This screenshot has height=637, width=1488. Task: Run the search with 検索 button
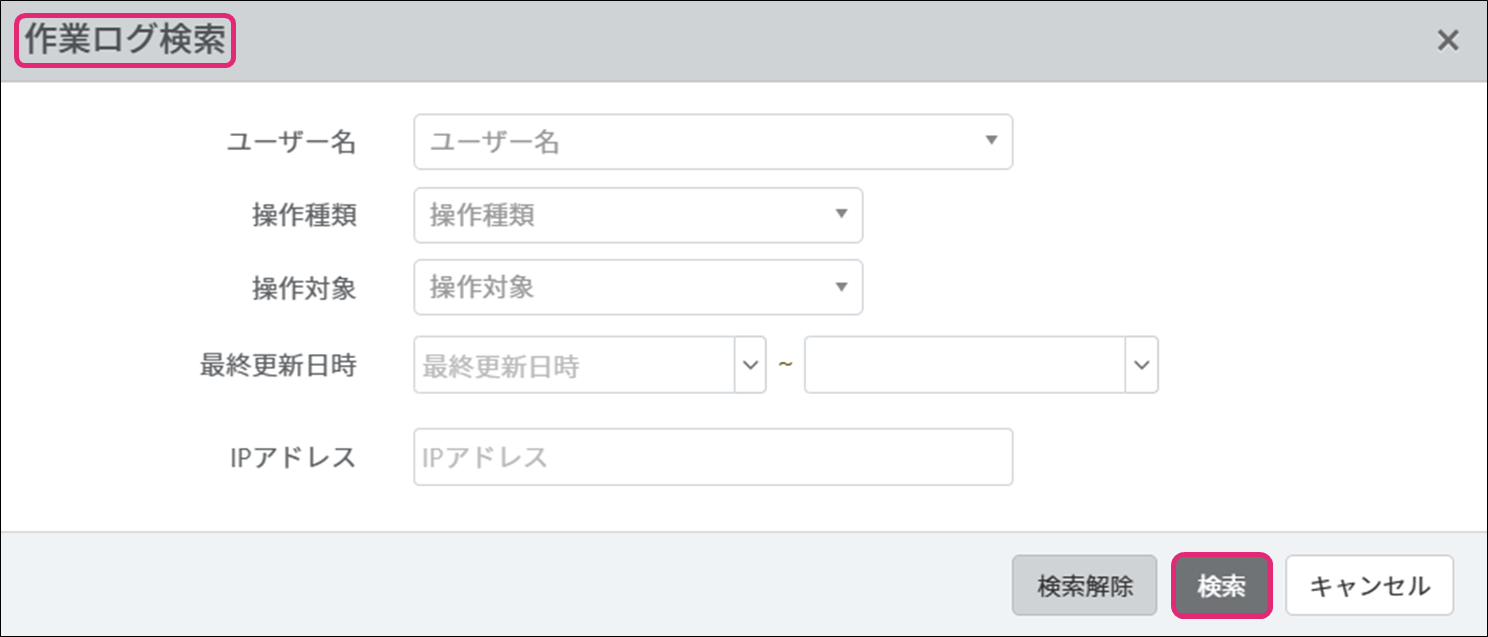coord(1221,586)
